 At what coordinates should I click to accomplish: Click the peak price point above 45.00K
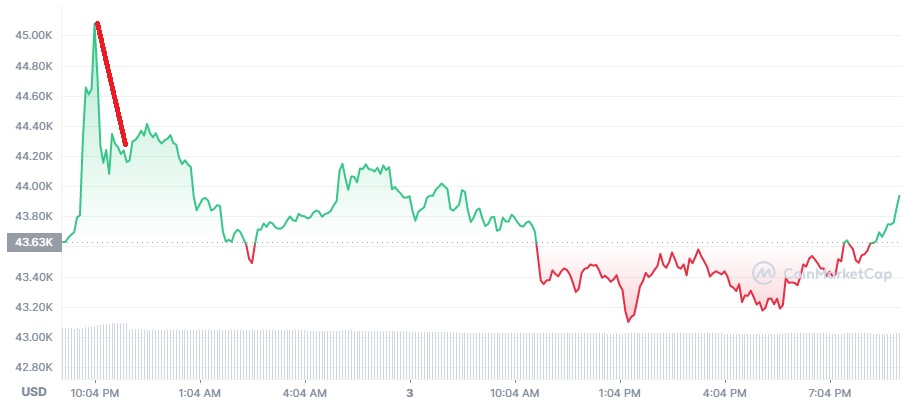click(96, 24)
